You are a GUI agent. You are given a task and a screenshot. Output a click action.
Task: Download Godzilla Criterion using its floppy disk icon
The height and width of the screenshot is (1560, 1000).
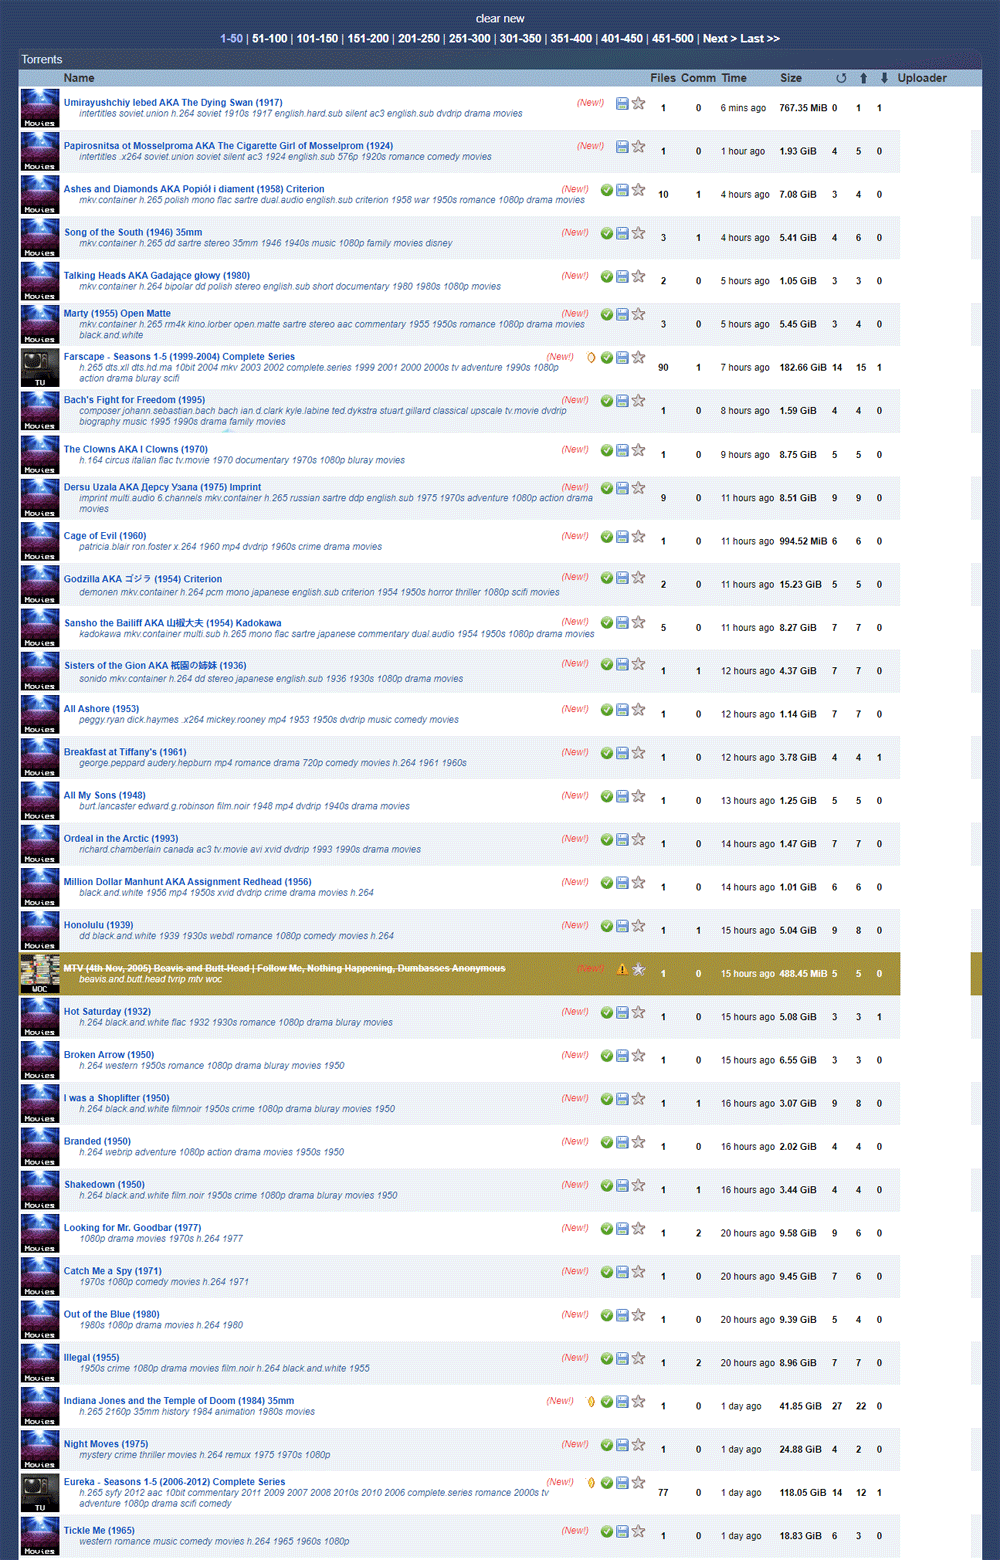tap(622, 578)
